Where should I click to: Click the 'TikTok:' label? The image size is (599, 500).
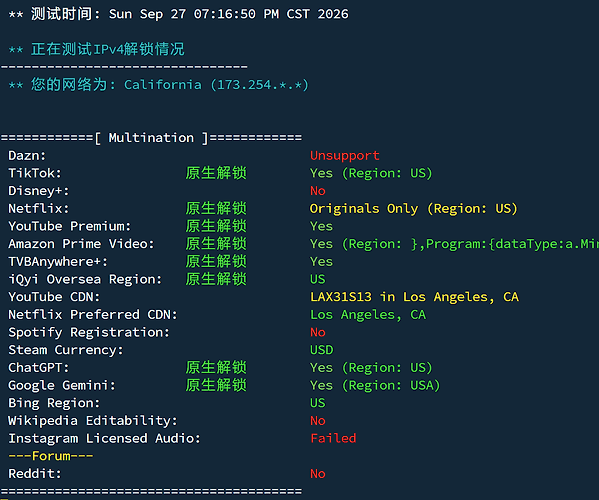[35, 173]
